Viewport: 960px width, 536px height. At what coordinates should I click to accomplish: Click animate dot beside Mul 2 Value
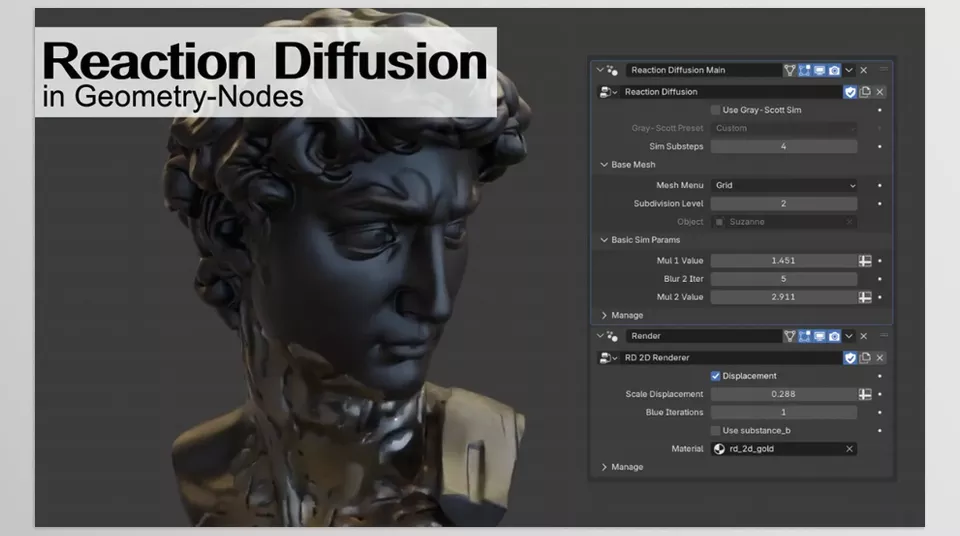tap(880, 297)
